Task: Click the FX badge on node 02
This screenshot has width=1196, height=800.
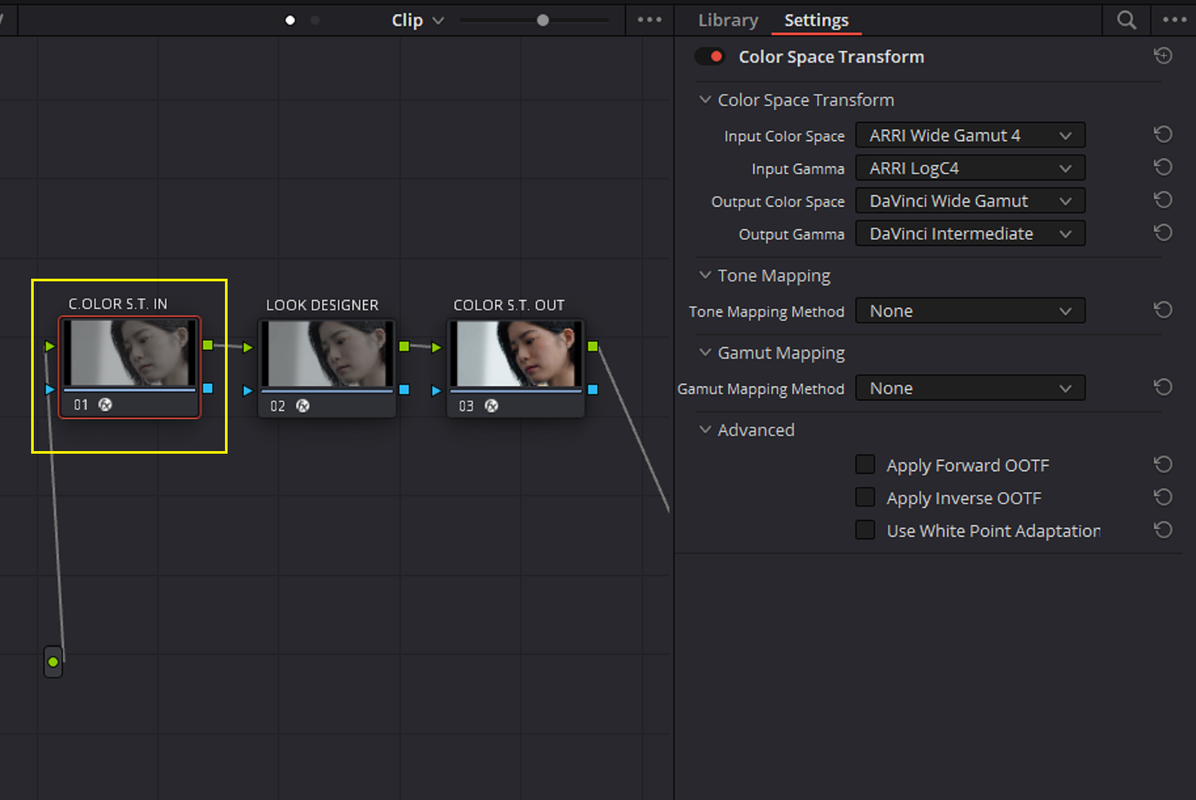Action: point(303,406)
